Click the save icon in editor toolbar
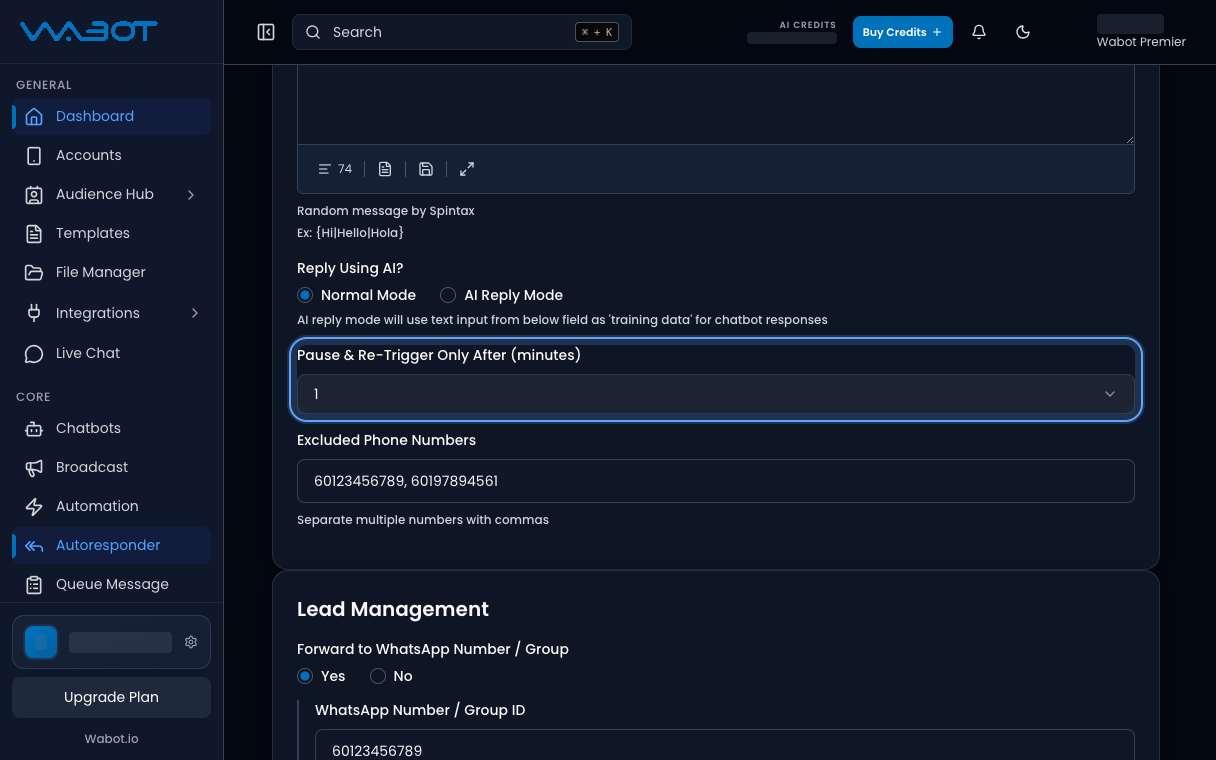 pyautogui.click(x=426, y=169)
